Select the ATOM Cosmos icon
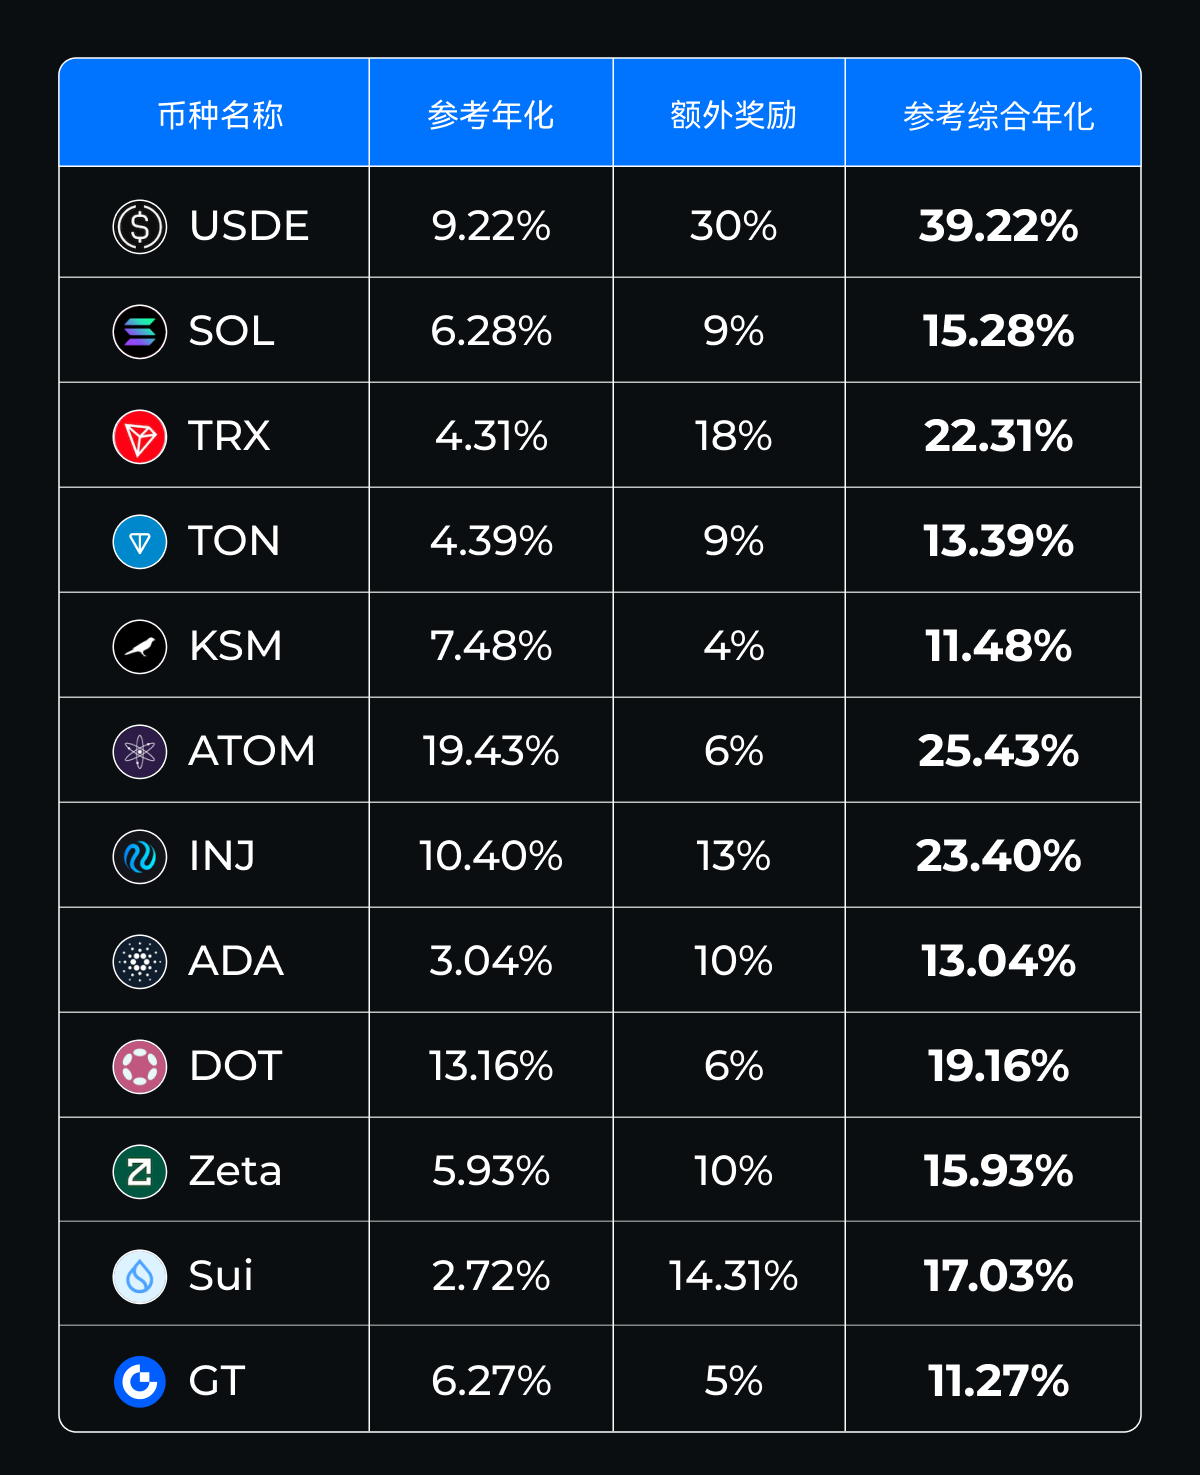This screenshot has height=1475, width=1200. (140, 751)
